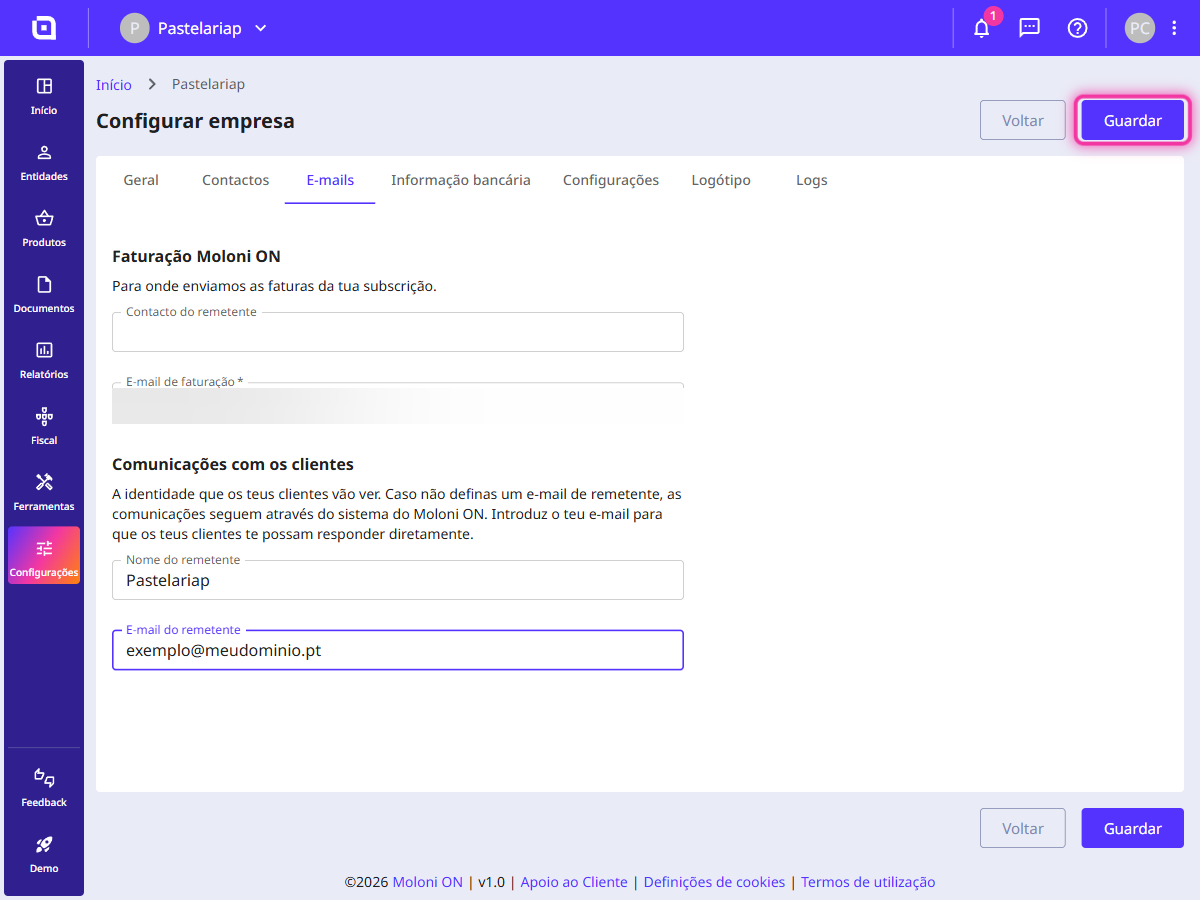The height and width of the screenshot is (900, 1200).
Task: Switch to the Logótipo tab
Action: 721,180
